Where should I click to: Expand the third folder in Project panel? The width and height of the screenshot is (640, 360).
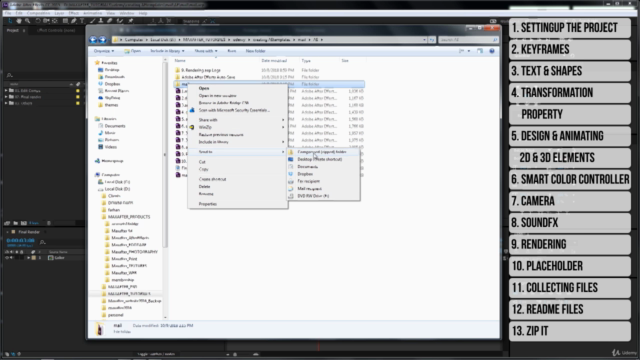point(6,103)
